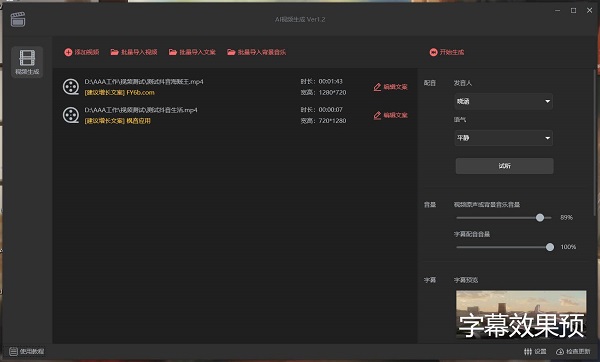
Task: Click the 批量导入背景音乐 folder button
Action: 256,52
